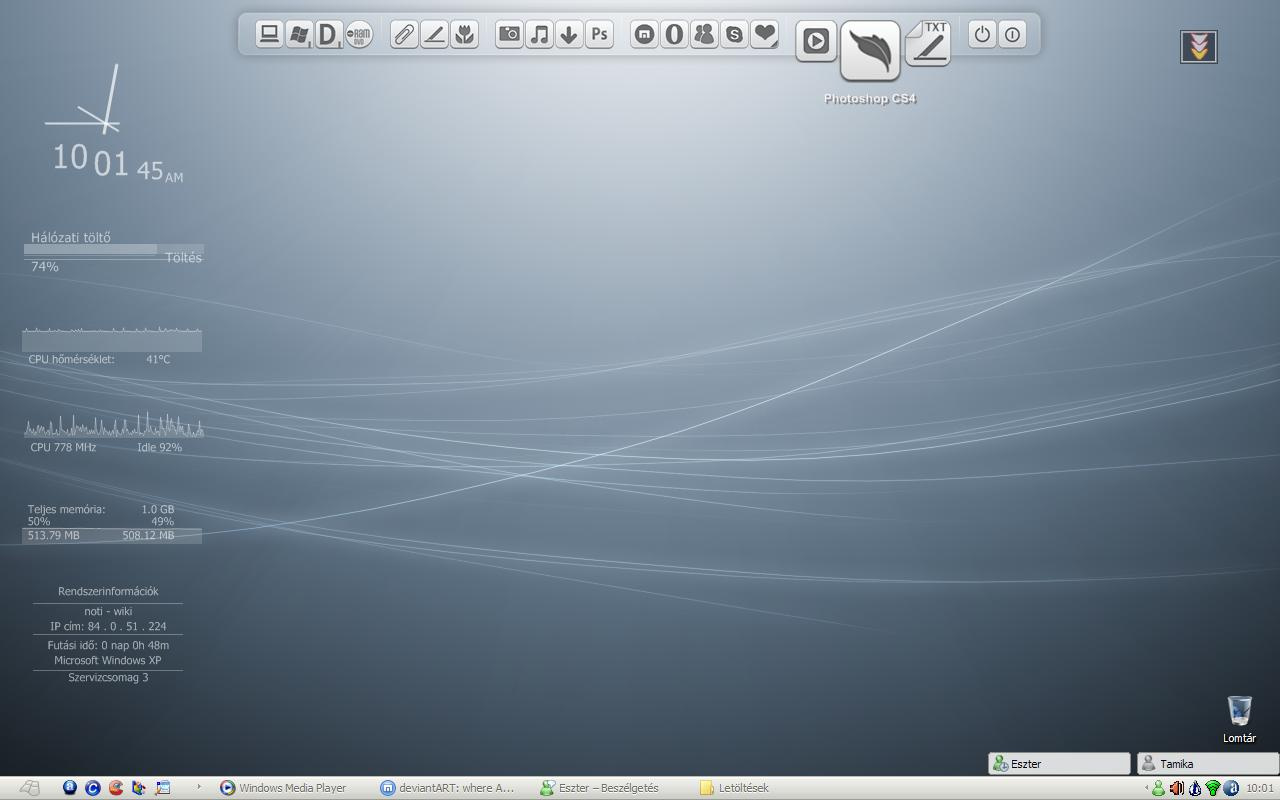Click the paperclip dock icon
The image size is (1280, 800).
pos(404,35)
